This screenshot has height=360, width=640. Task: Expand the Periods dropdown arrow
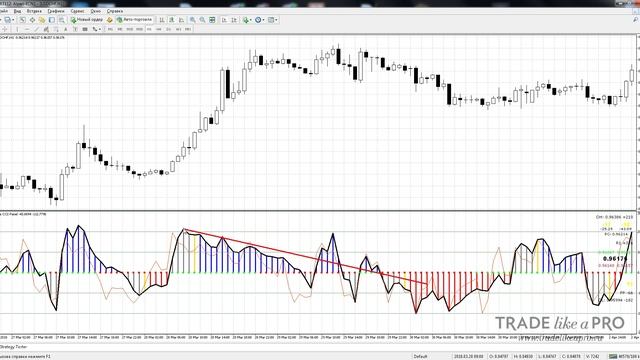click(263, 20)
